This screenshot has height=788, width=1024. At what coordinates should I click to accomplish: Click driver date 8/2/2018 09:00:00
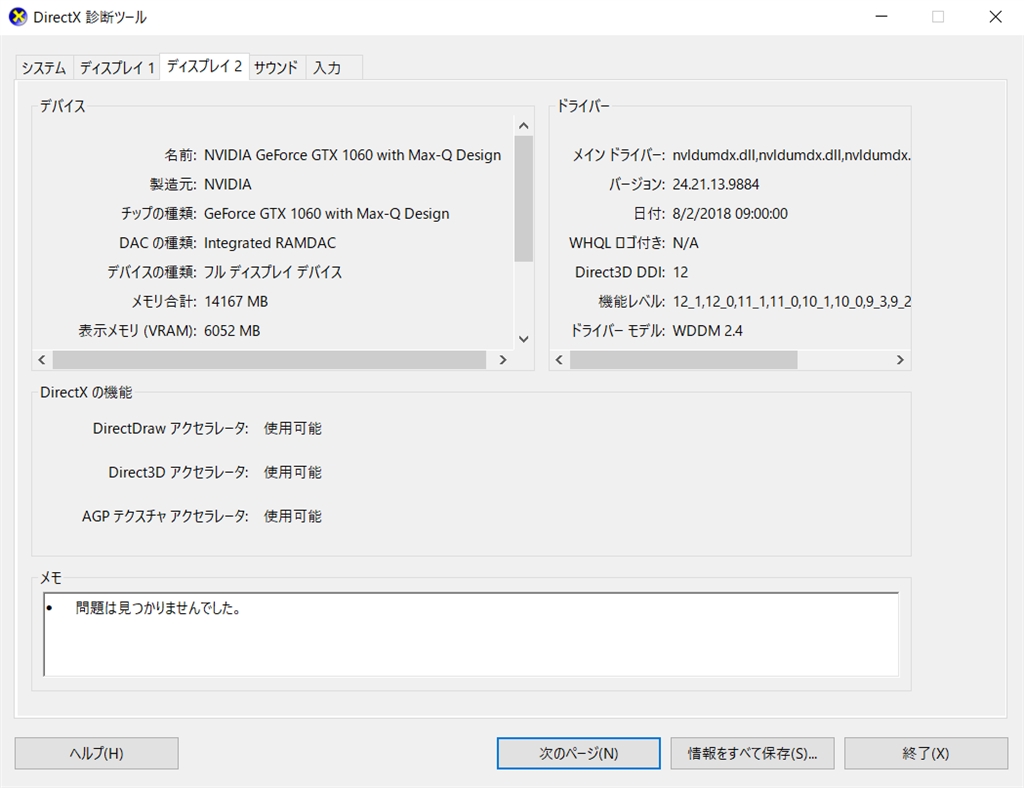click(730, 214)
